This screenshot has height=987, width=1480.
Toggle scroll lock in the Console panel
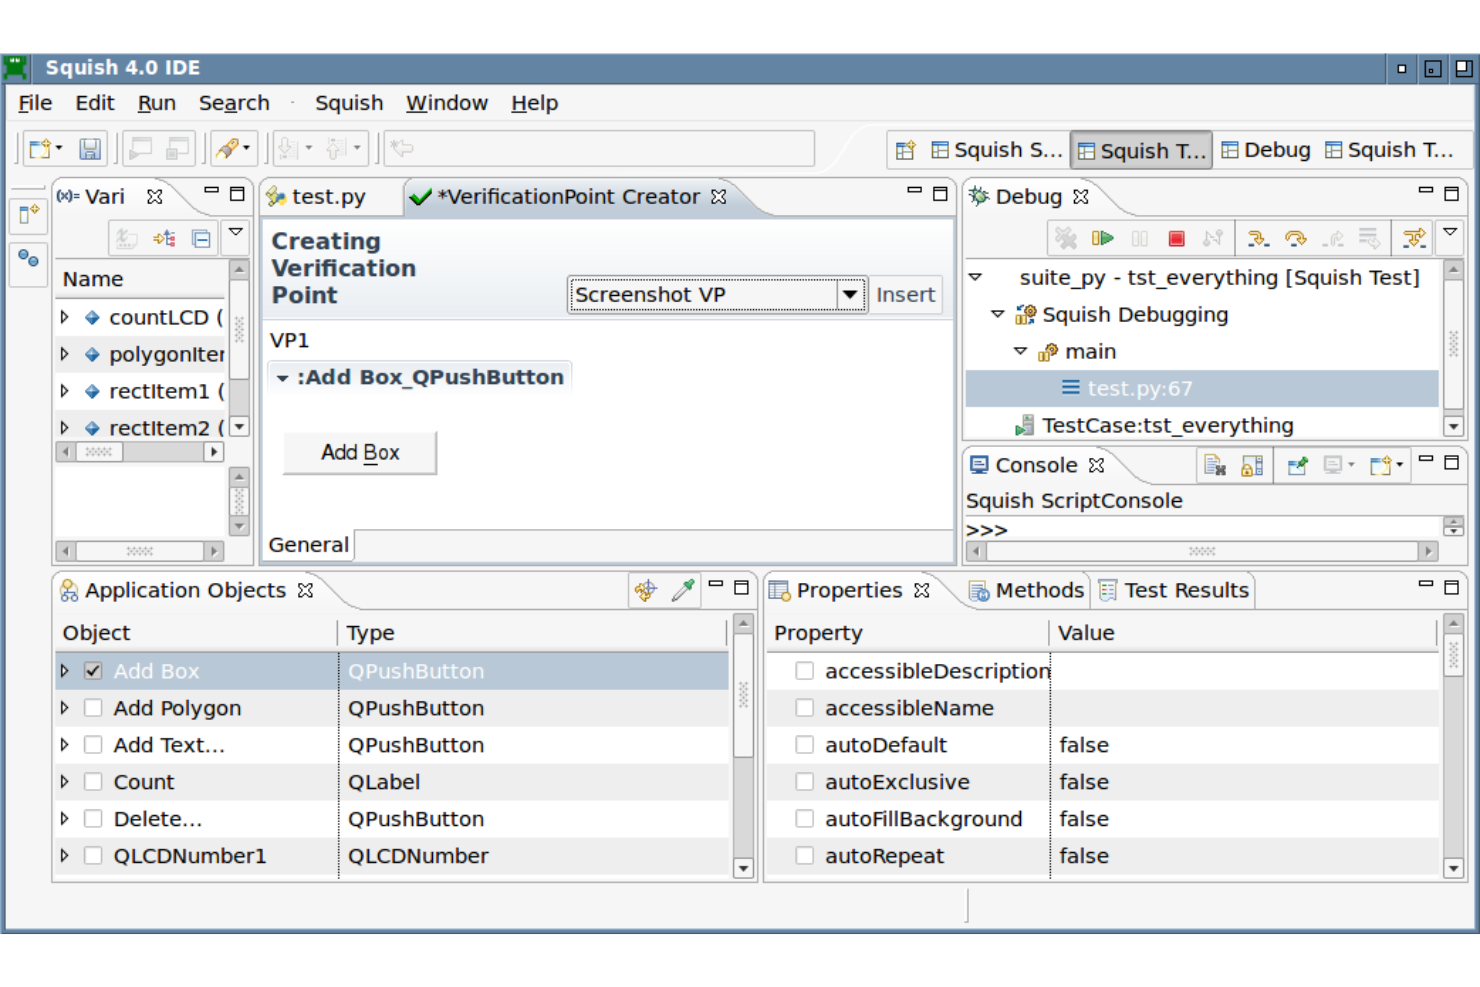point(1250,465)
